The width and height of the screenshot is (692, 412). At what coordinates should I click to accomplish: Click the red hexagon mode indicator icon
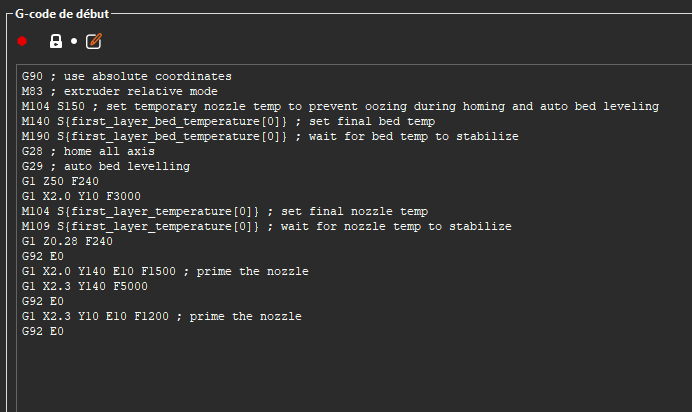(x=22, y=41)
